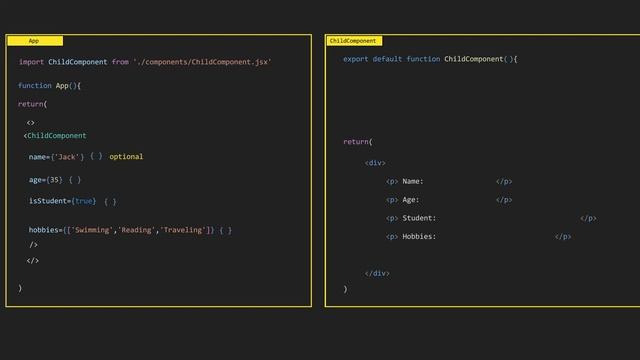The width and height of the screenshot is (640, 360).
Task: Click the yellow ChildComponent label tab
Action: (x=354, y=41)
